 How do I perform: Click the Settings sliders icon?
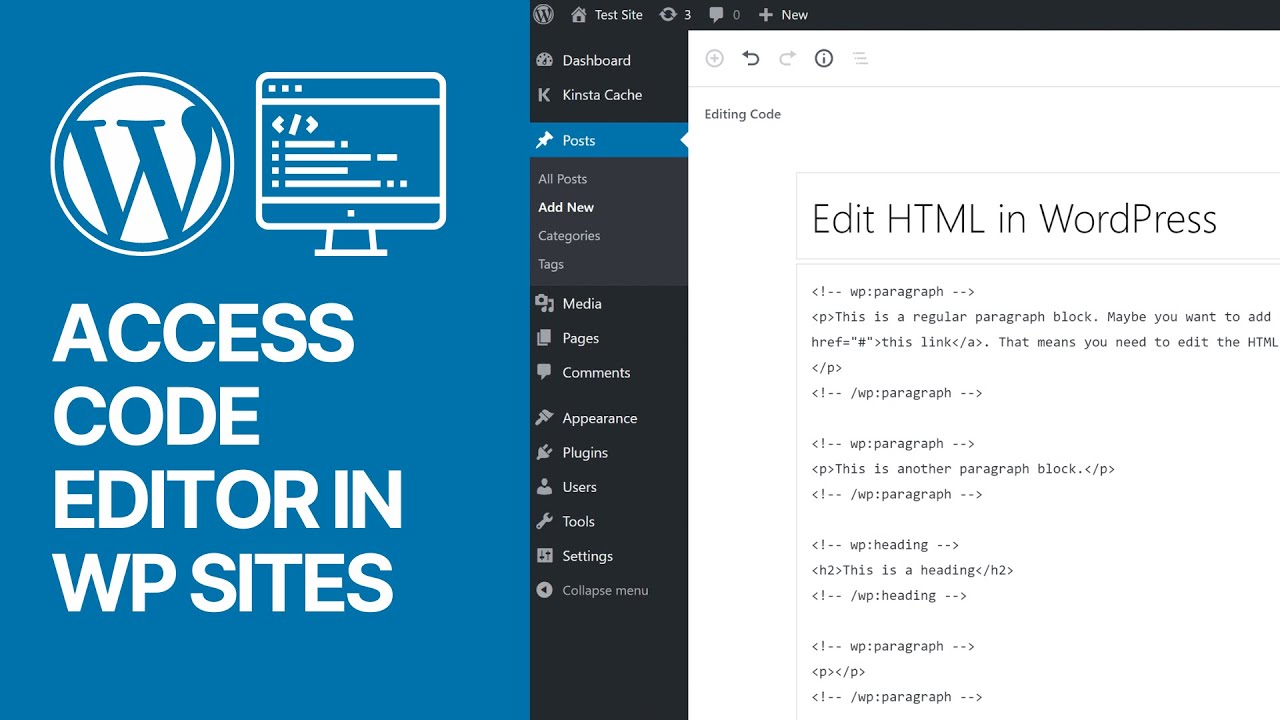(x=544, y=556)
